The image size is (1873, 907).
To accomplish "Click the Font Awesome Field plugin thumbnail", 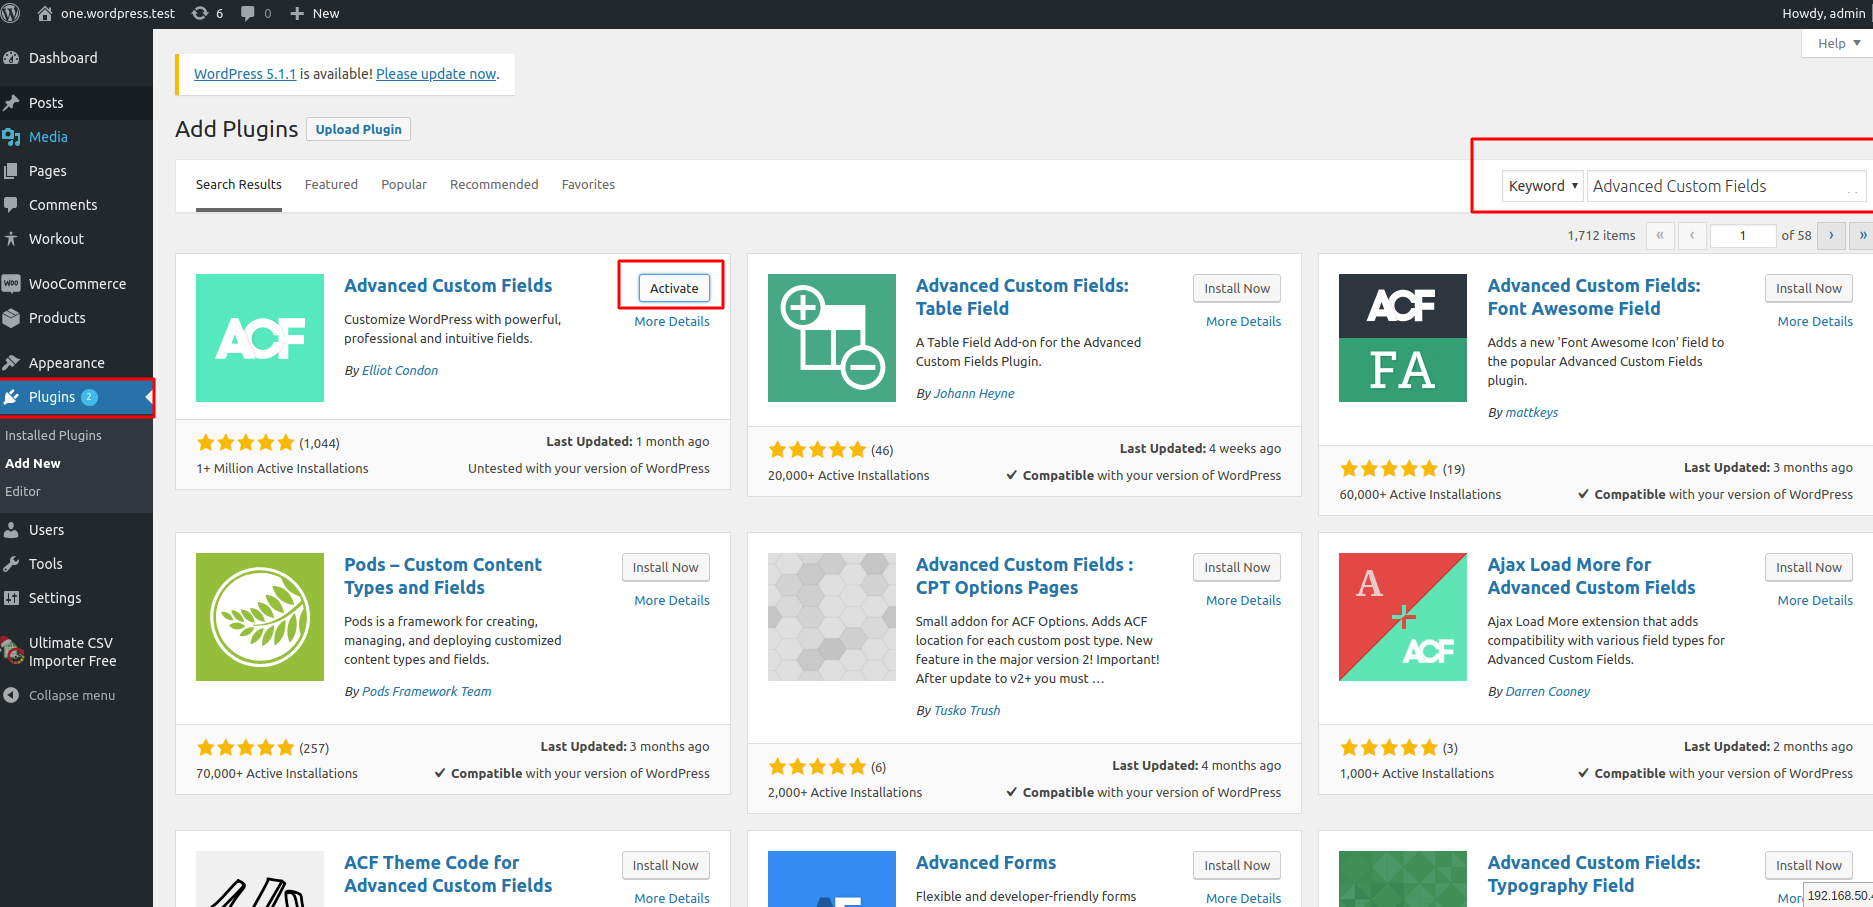I will point(1403,338).
